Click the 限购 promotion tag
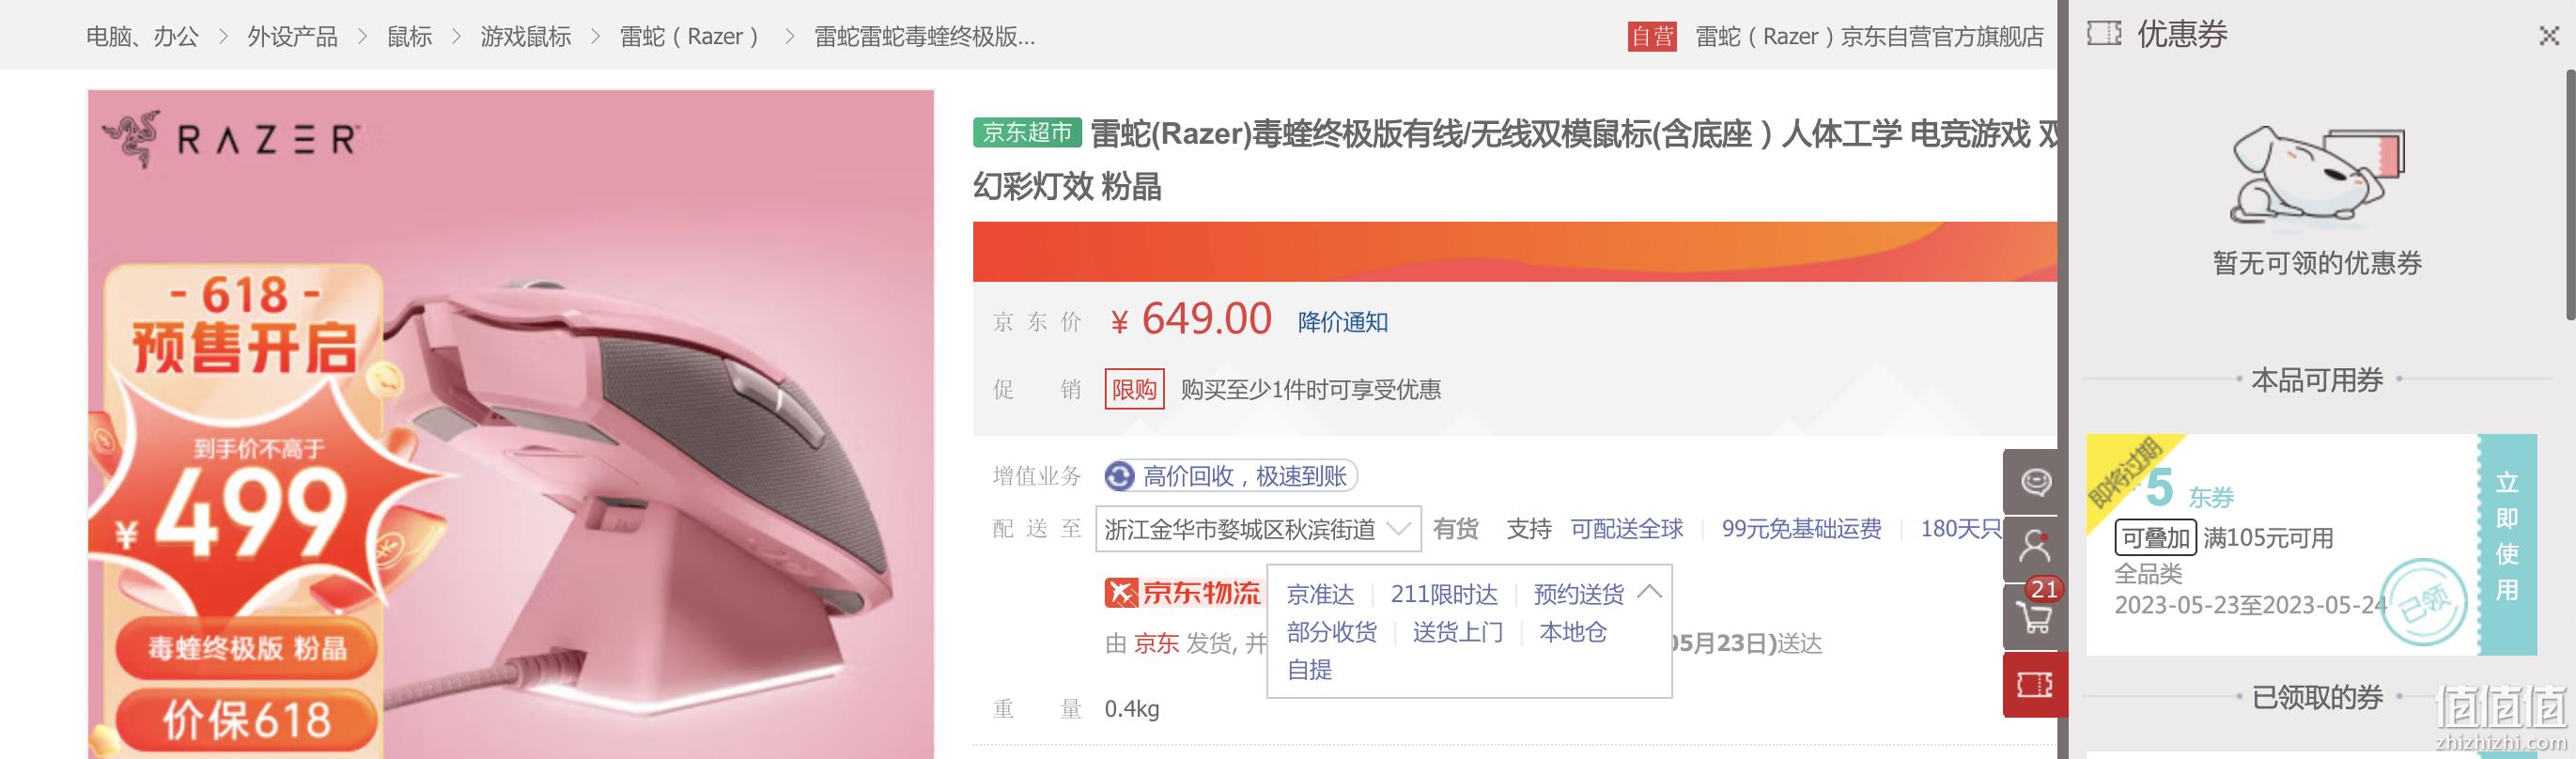 [x=1134, y=389]
